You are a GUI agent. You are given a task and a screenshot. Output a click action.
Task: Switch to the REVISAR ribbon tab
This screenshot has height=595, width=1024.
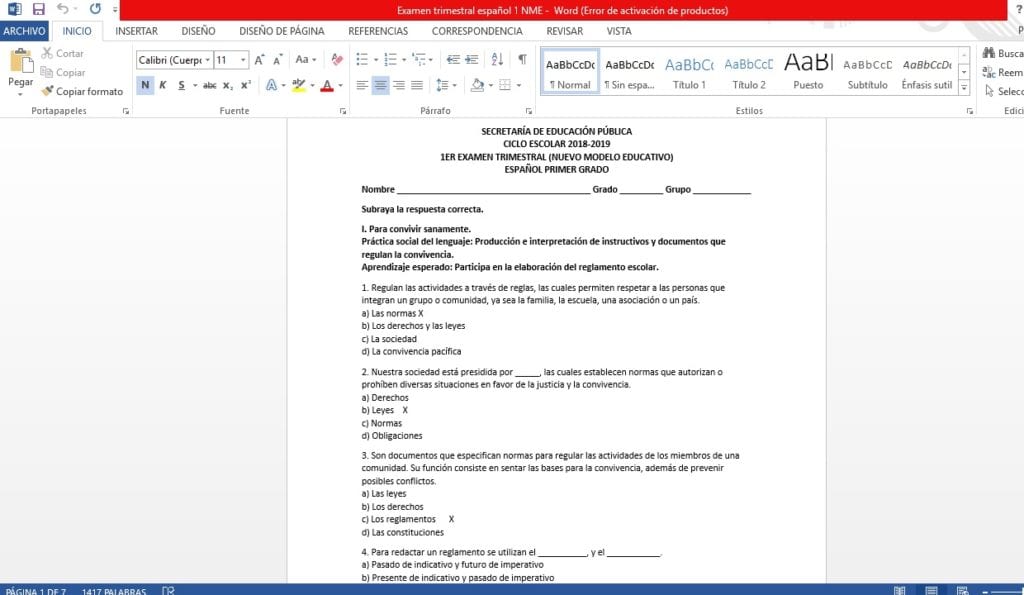tap(563, 31)
